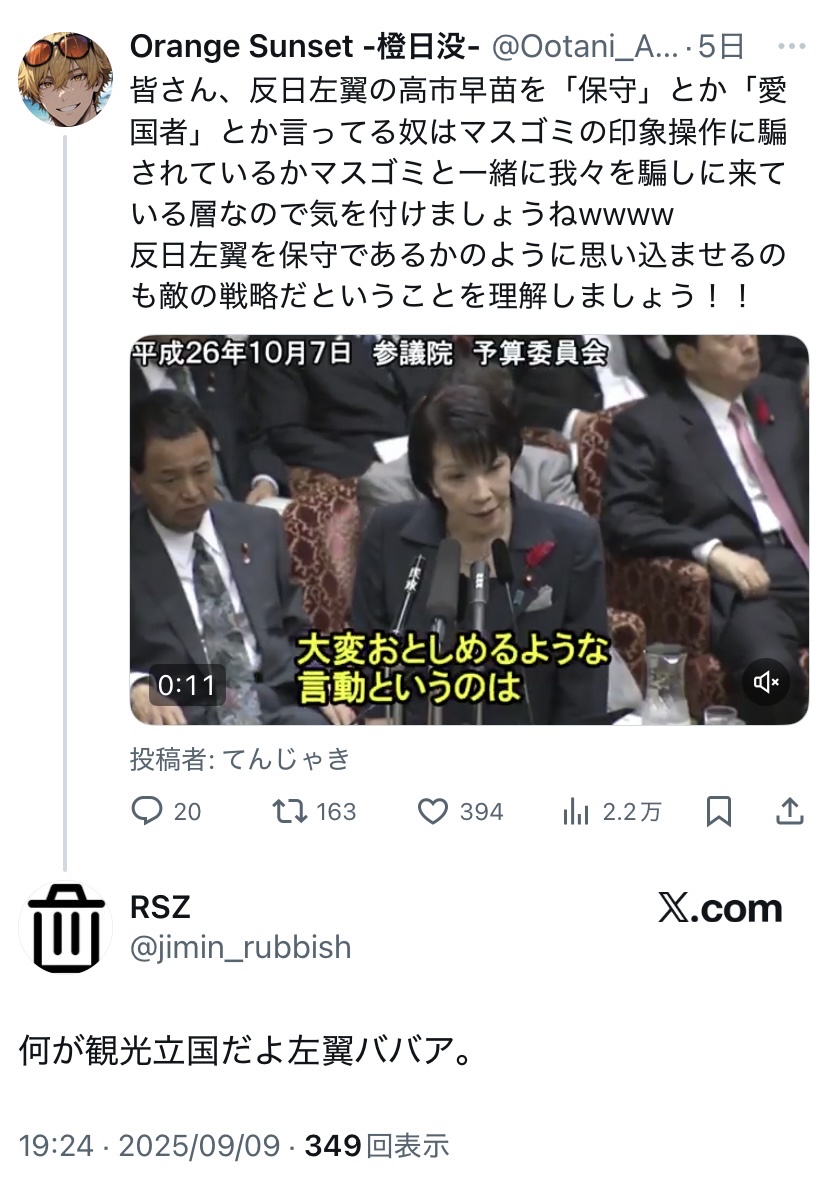This screenshot has height=1187, width=828.
Task: Open the 19:24 · 2025/09/09 timestamp
Action: coord(150,1145)
